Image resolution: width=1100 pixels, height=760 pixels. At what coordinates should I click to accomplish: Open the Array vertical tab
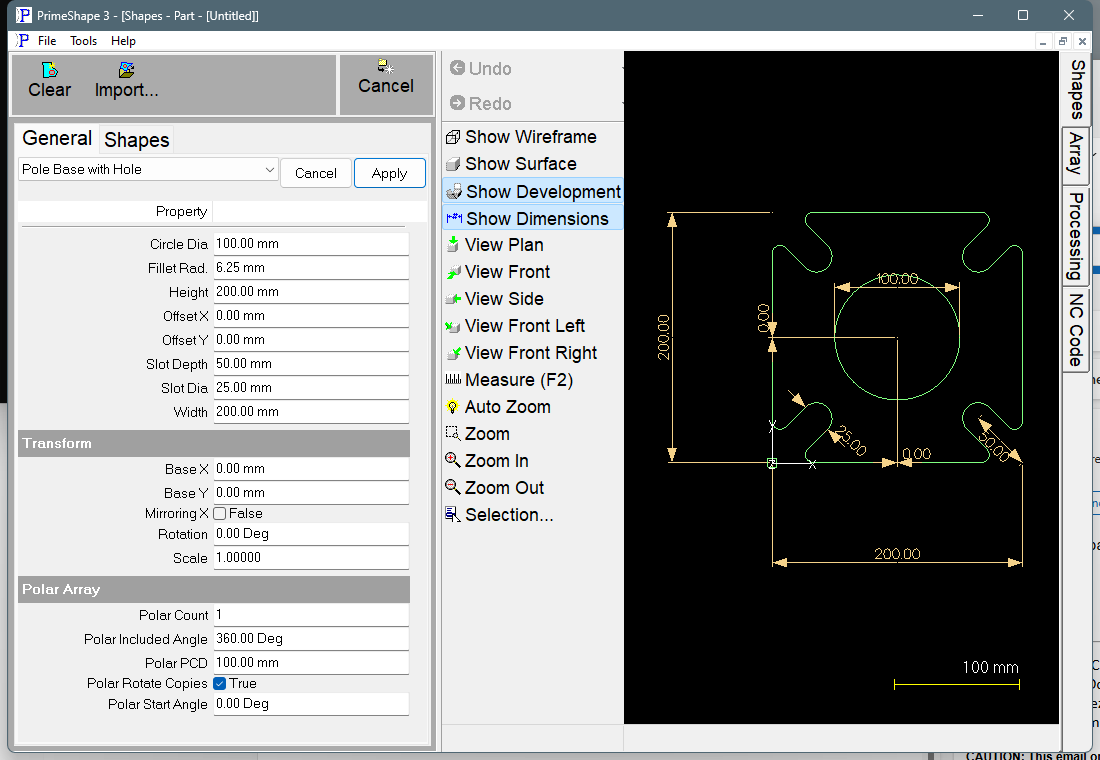1075,154
